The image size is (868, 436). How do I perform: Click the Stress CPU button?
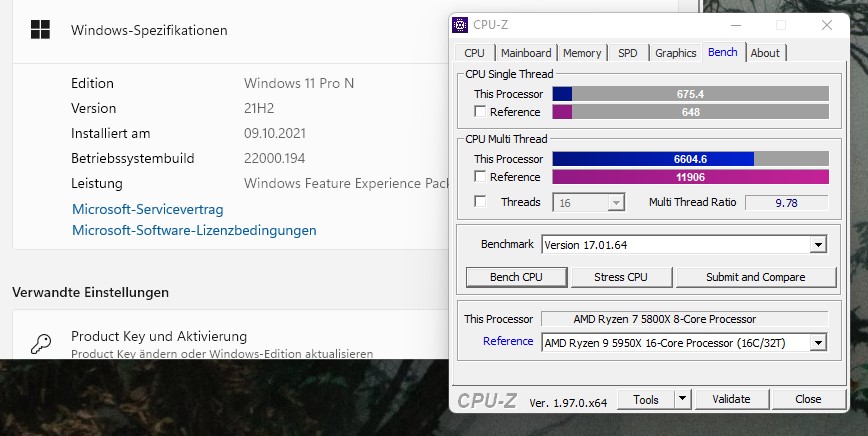click(x=621, y=277)
